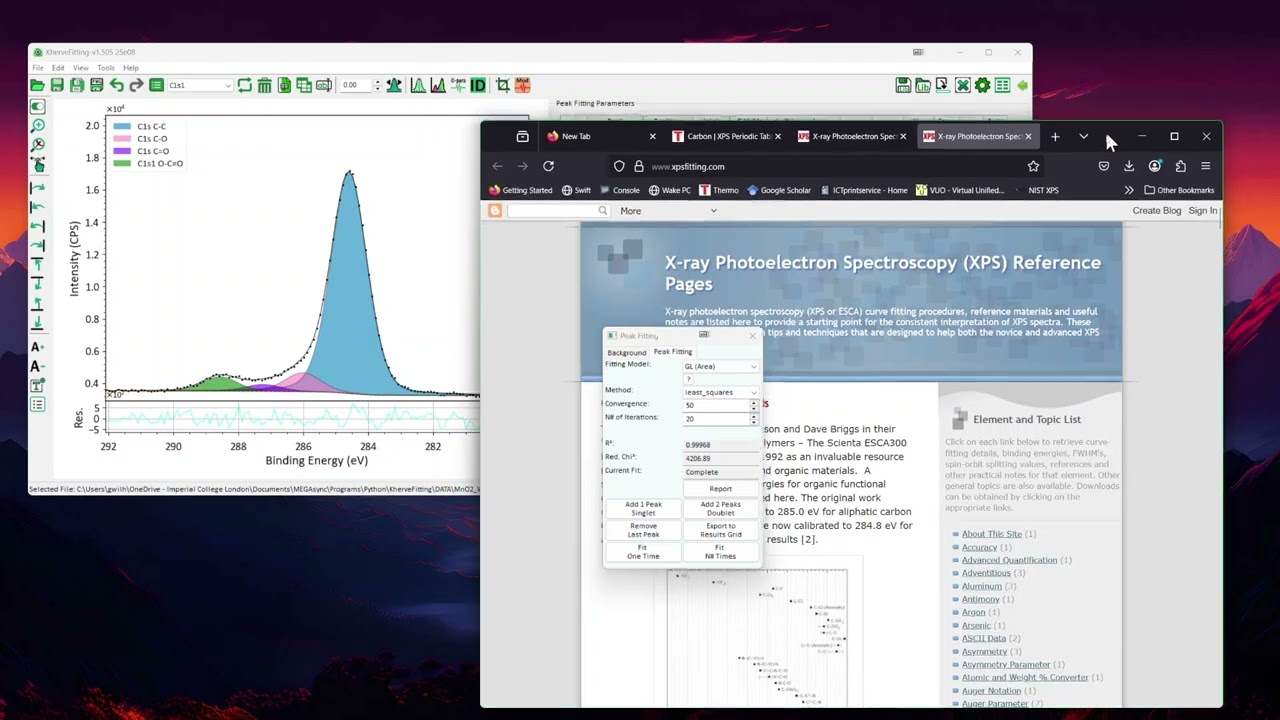Open the Tools menu in KherveFitting
The height and width of the screenshot is (720, 1280).
[105, 68]
